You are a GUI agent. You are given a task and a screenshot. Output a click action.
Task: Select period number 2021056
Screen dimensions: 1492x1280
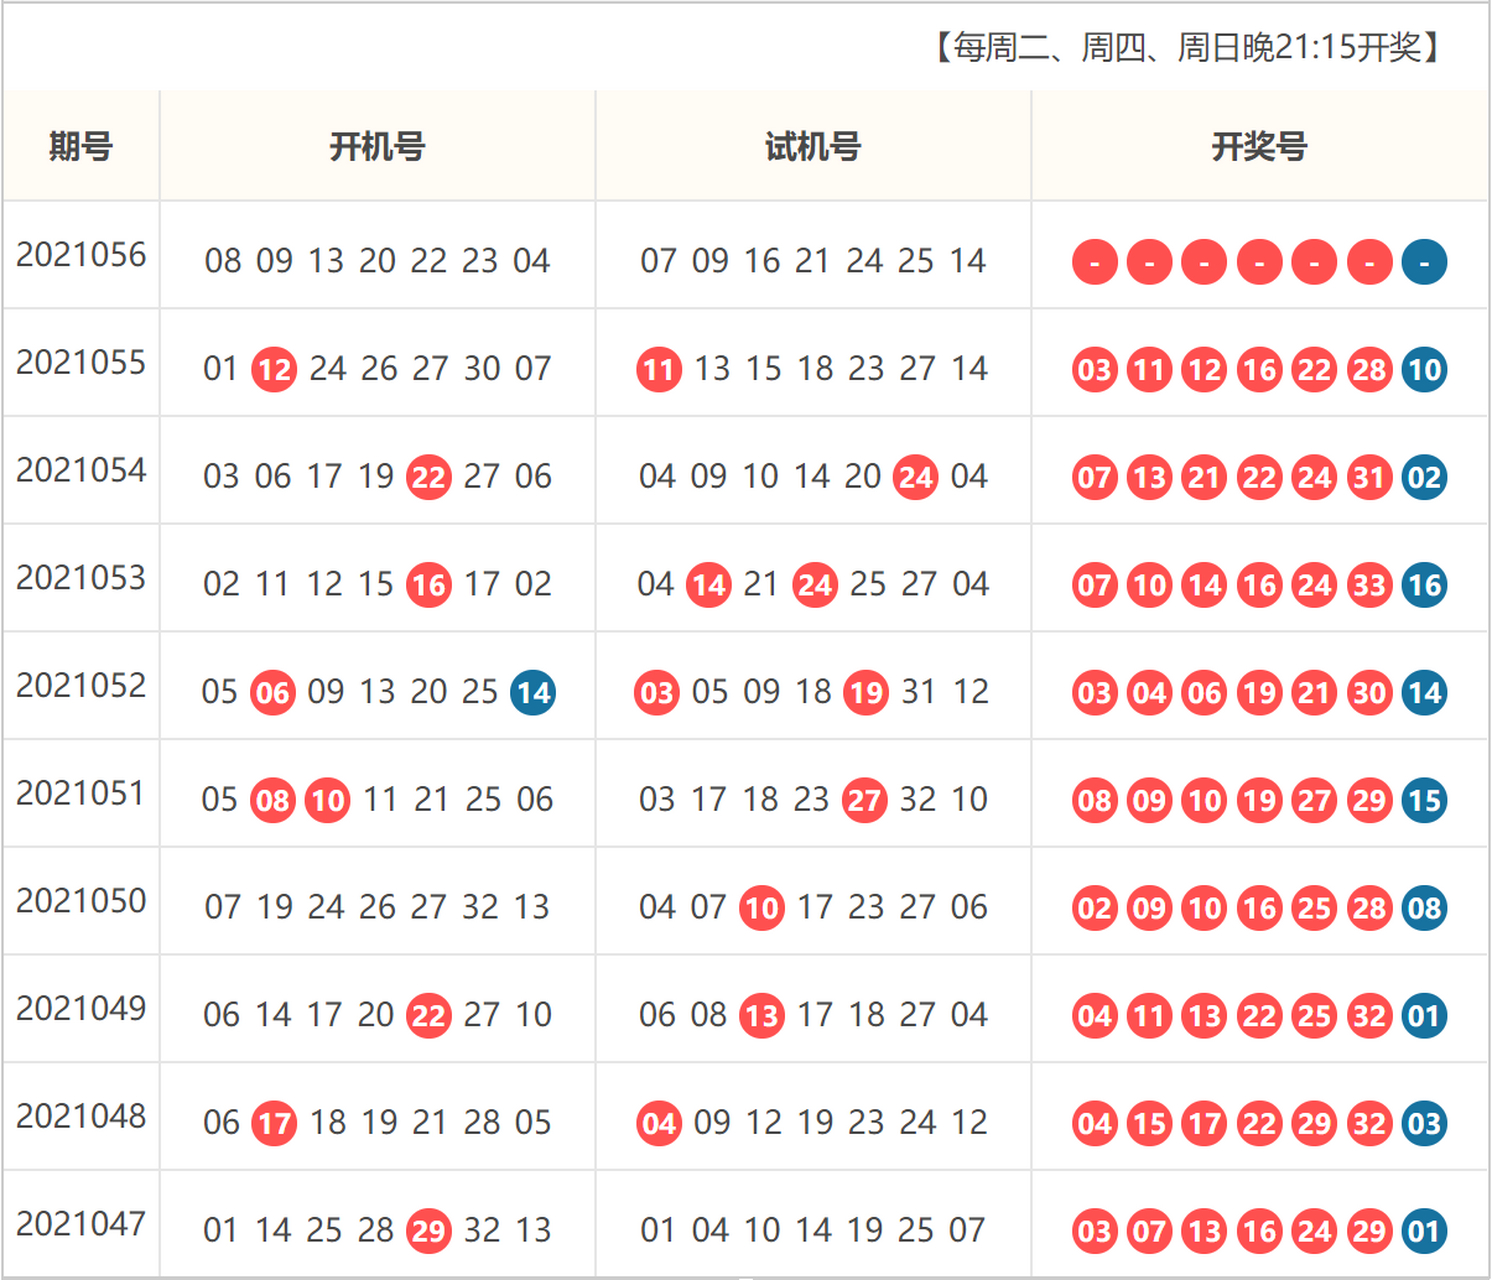coord(81,255)
